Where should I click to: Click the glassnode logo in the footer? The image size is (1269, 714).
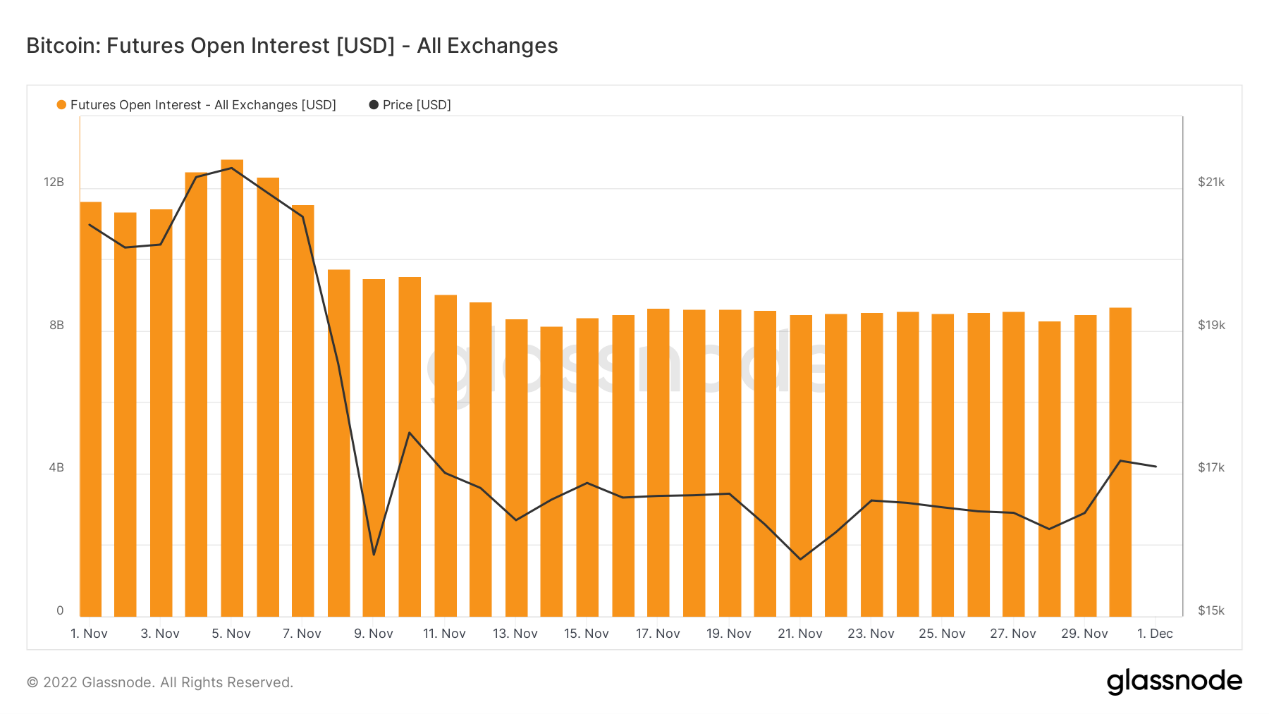click(1174, 682)
